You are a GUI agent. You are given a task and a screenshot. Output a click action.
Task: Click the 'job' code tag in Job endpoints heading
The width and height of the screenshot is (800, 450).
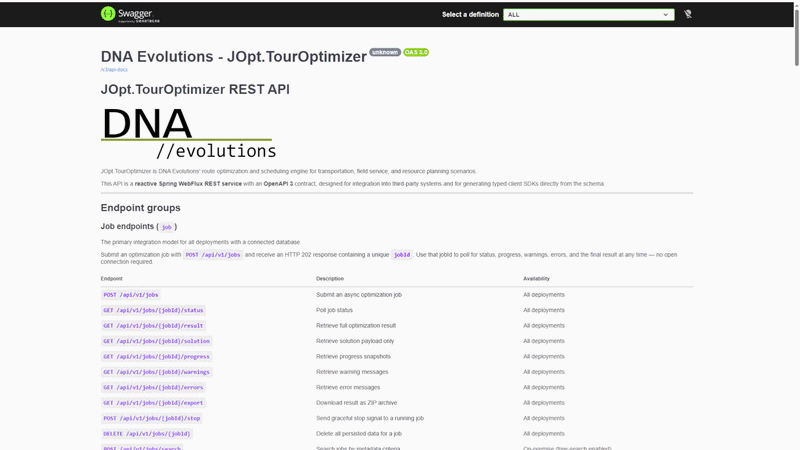point(166,227)
